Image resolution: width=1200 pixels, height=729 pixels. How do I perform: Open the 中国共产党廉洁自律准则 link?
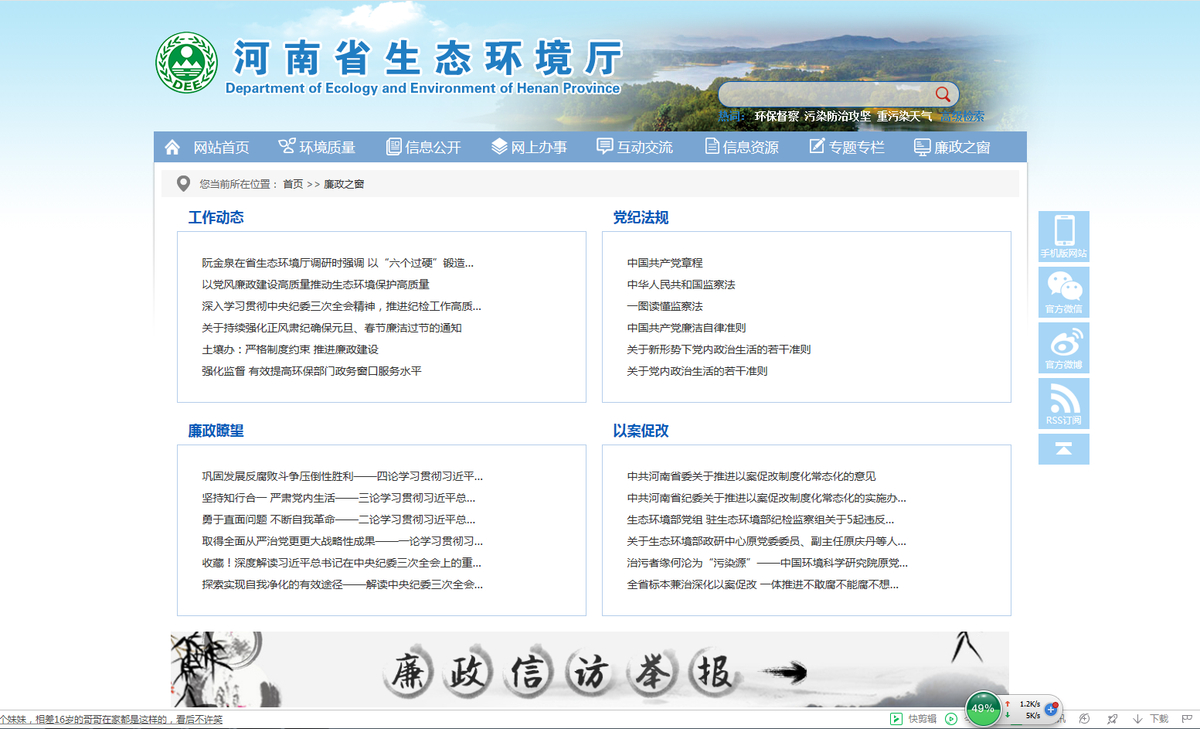tap(686, 328)
